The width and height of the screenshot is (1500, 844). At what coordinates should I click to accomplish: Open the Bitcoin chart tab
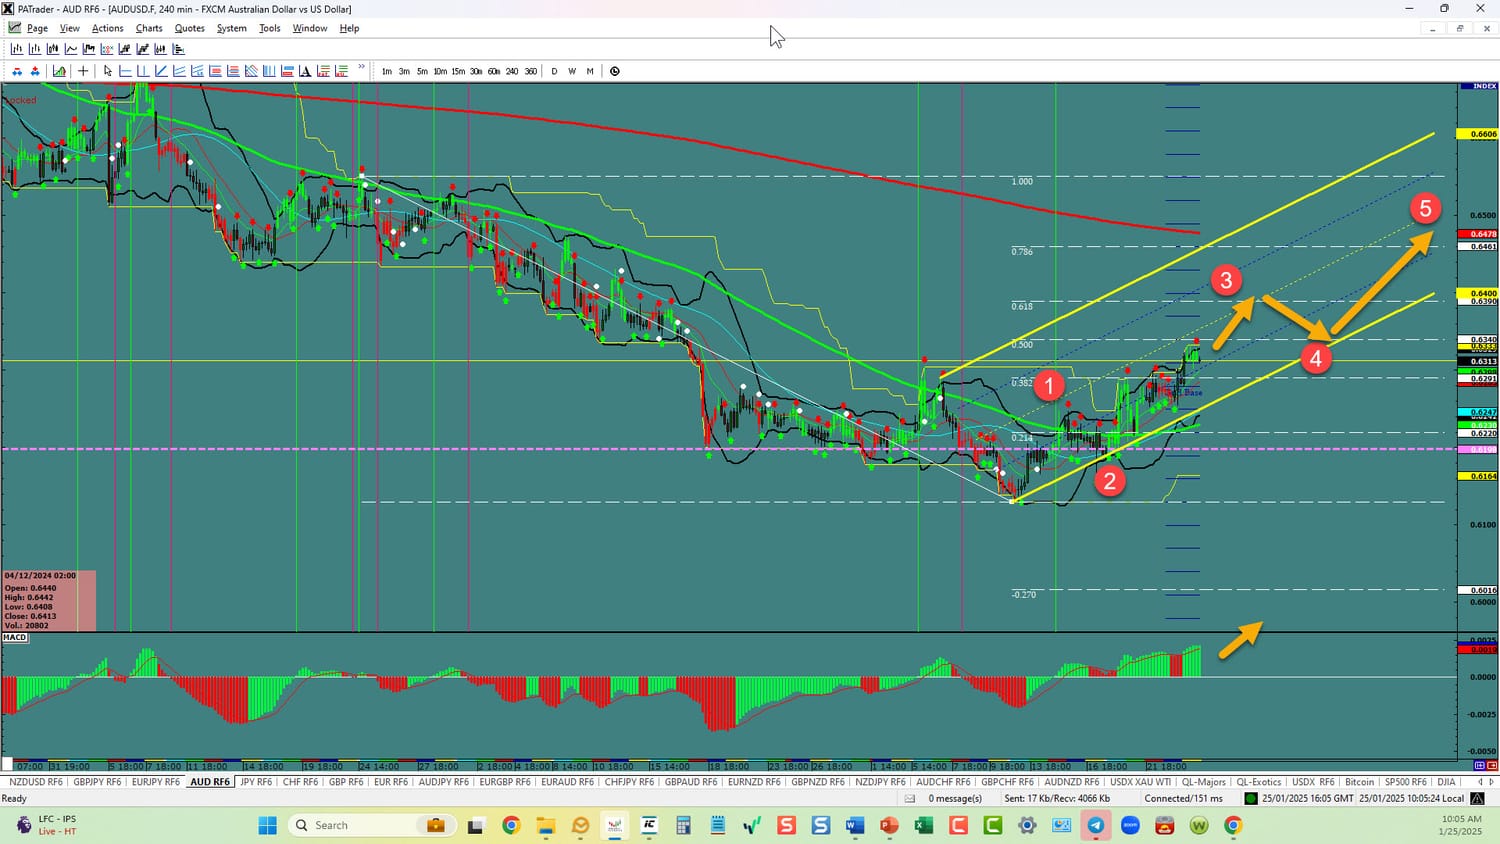tap(1359, 782)
